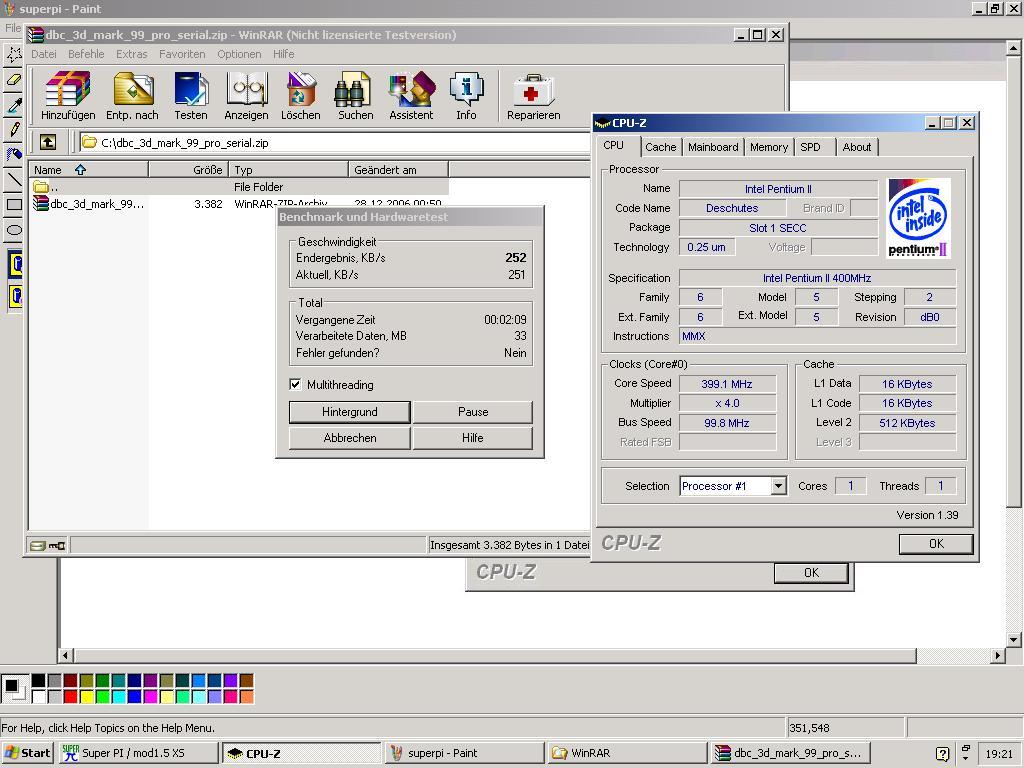Switch to the SPD tab

[810, 147]
